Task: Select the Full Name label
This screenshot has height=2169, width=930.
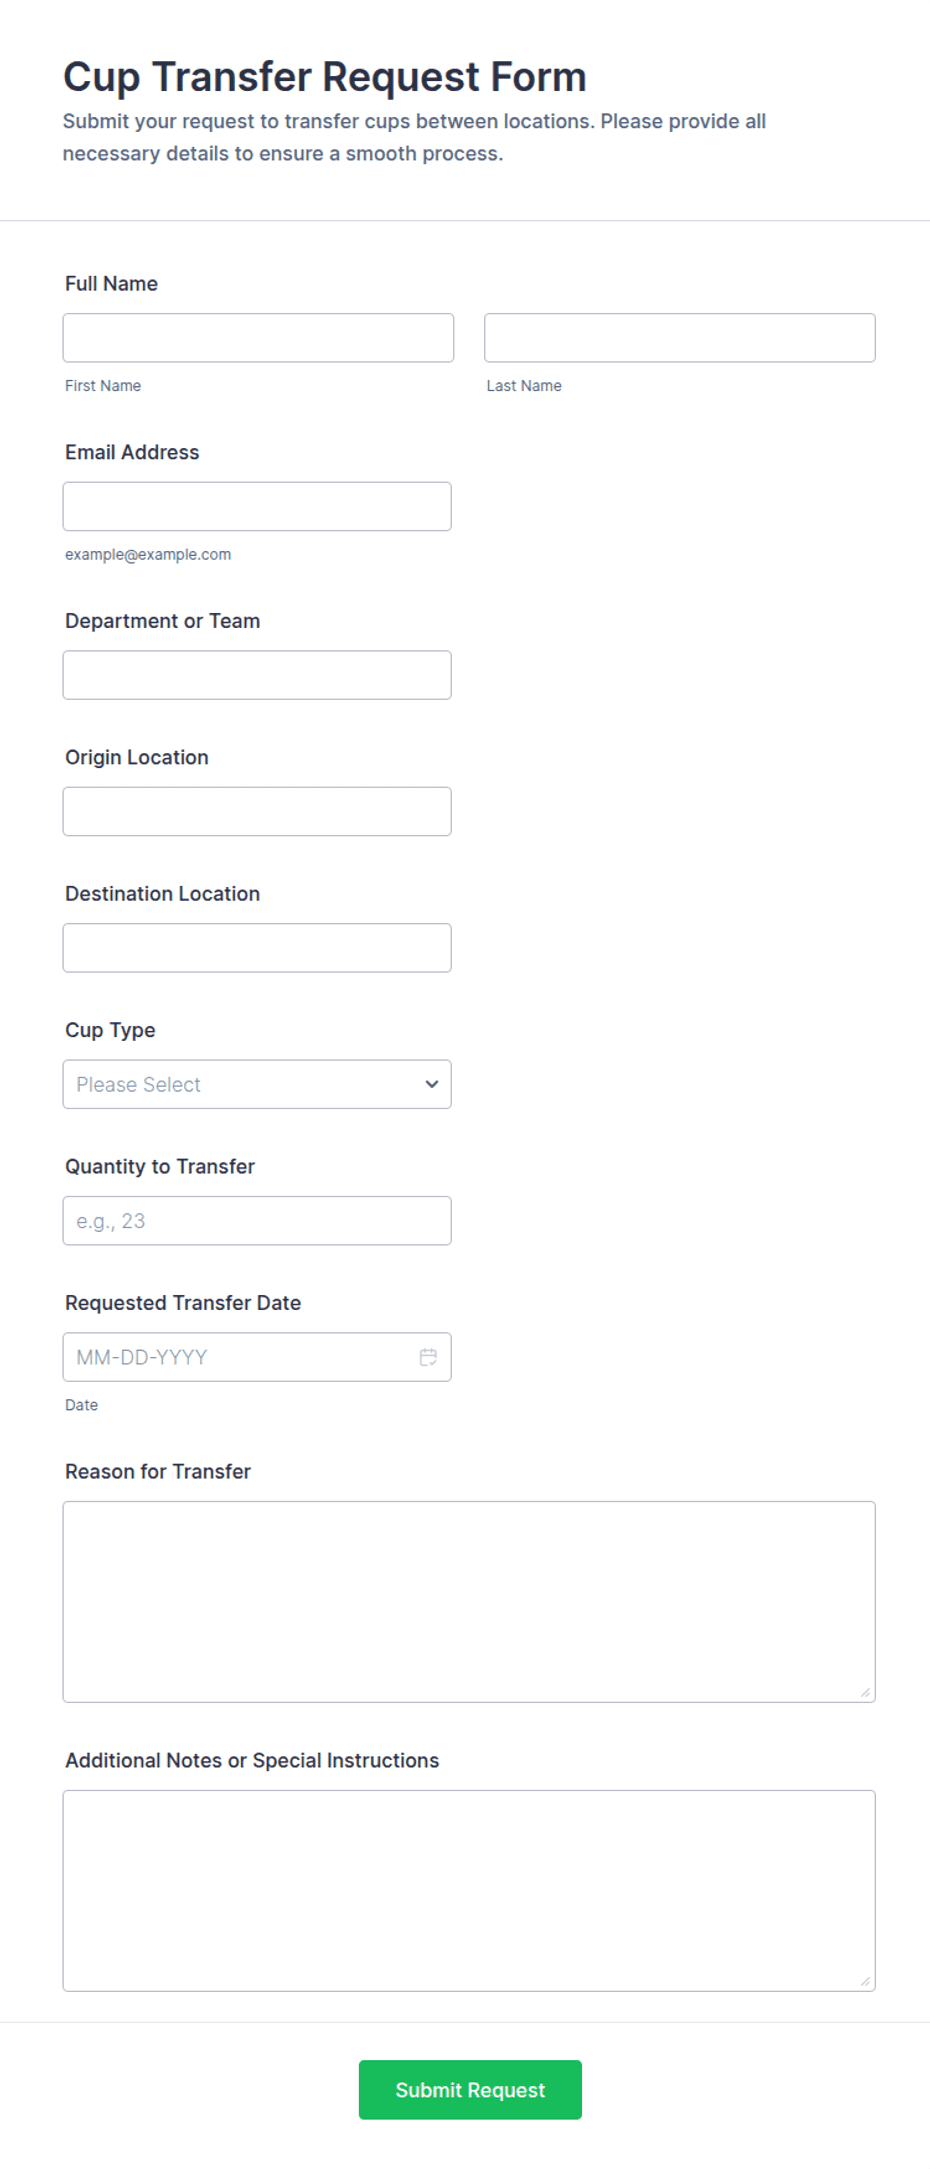Action: [111, 284]
